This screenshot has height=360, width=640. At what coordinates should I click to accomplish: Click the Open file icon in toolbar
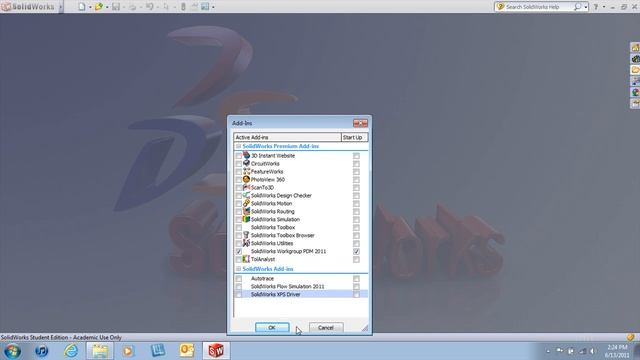pos(99,7)
